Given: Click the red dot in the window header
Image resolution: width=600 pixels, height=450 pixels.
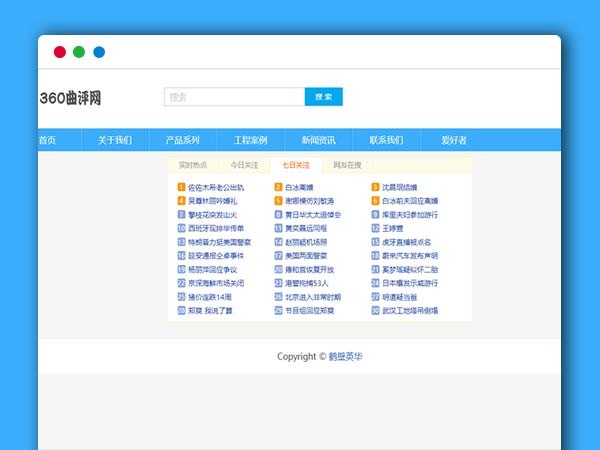Looking at the screenshot, I should click(x=60, y=52).
